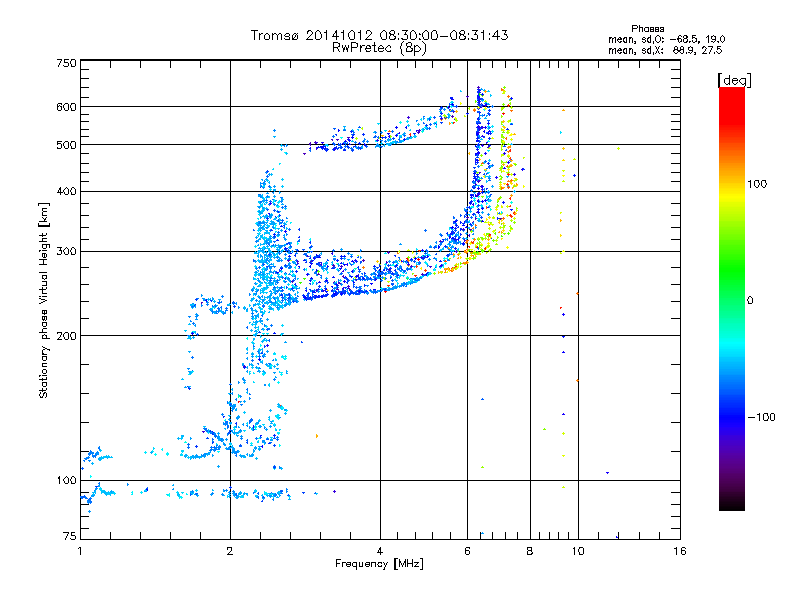Click the Frequency [MHz] axis label

pyautogui.click(x=379, y=564)
